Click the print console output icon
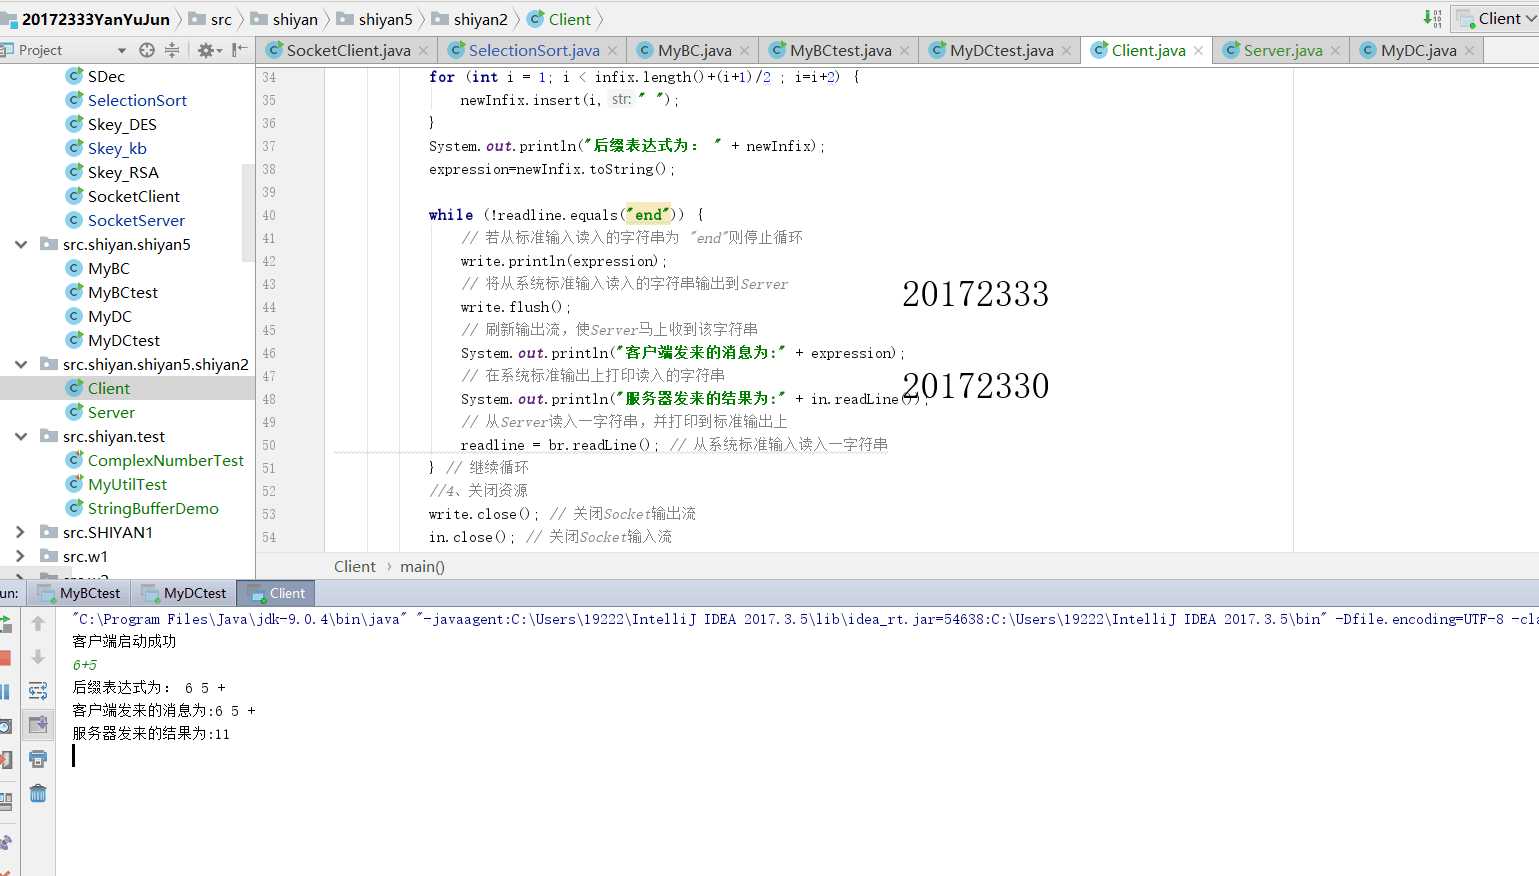The image size is (1539, 876). tap(38, 759)
